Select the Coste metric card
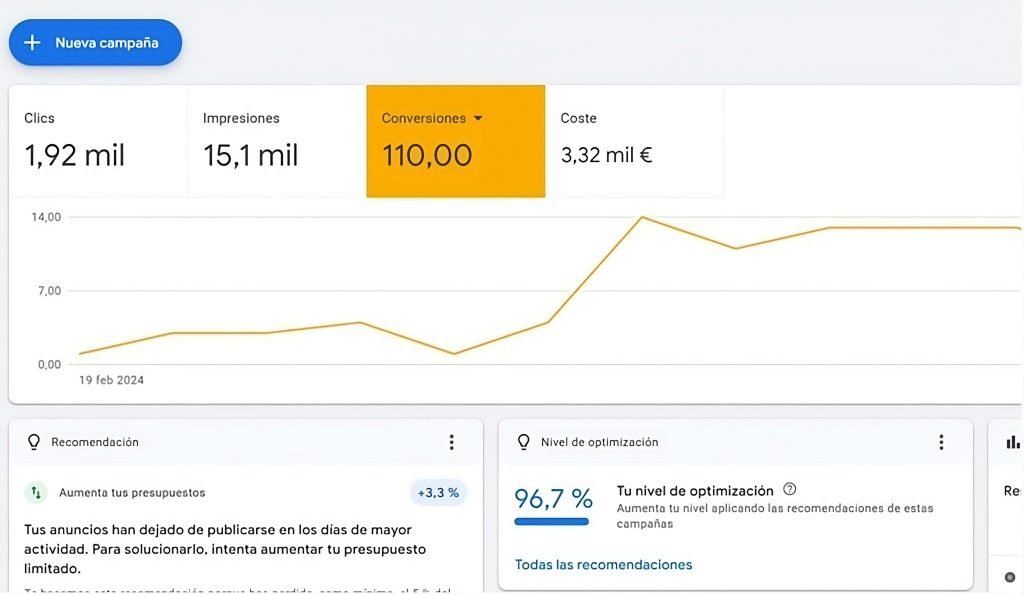 634,141
